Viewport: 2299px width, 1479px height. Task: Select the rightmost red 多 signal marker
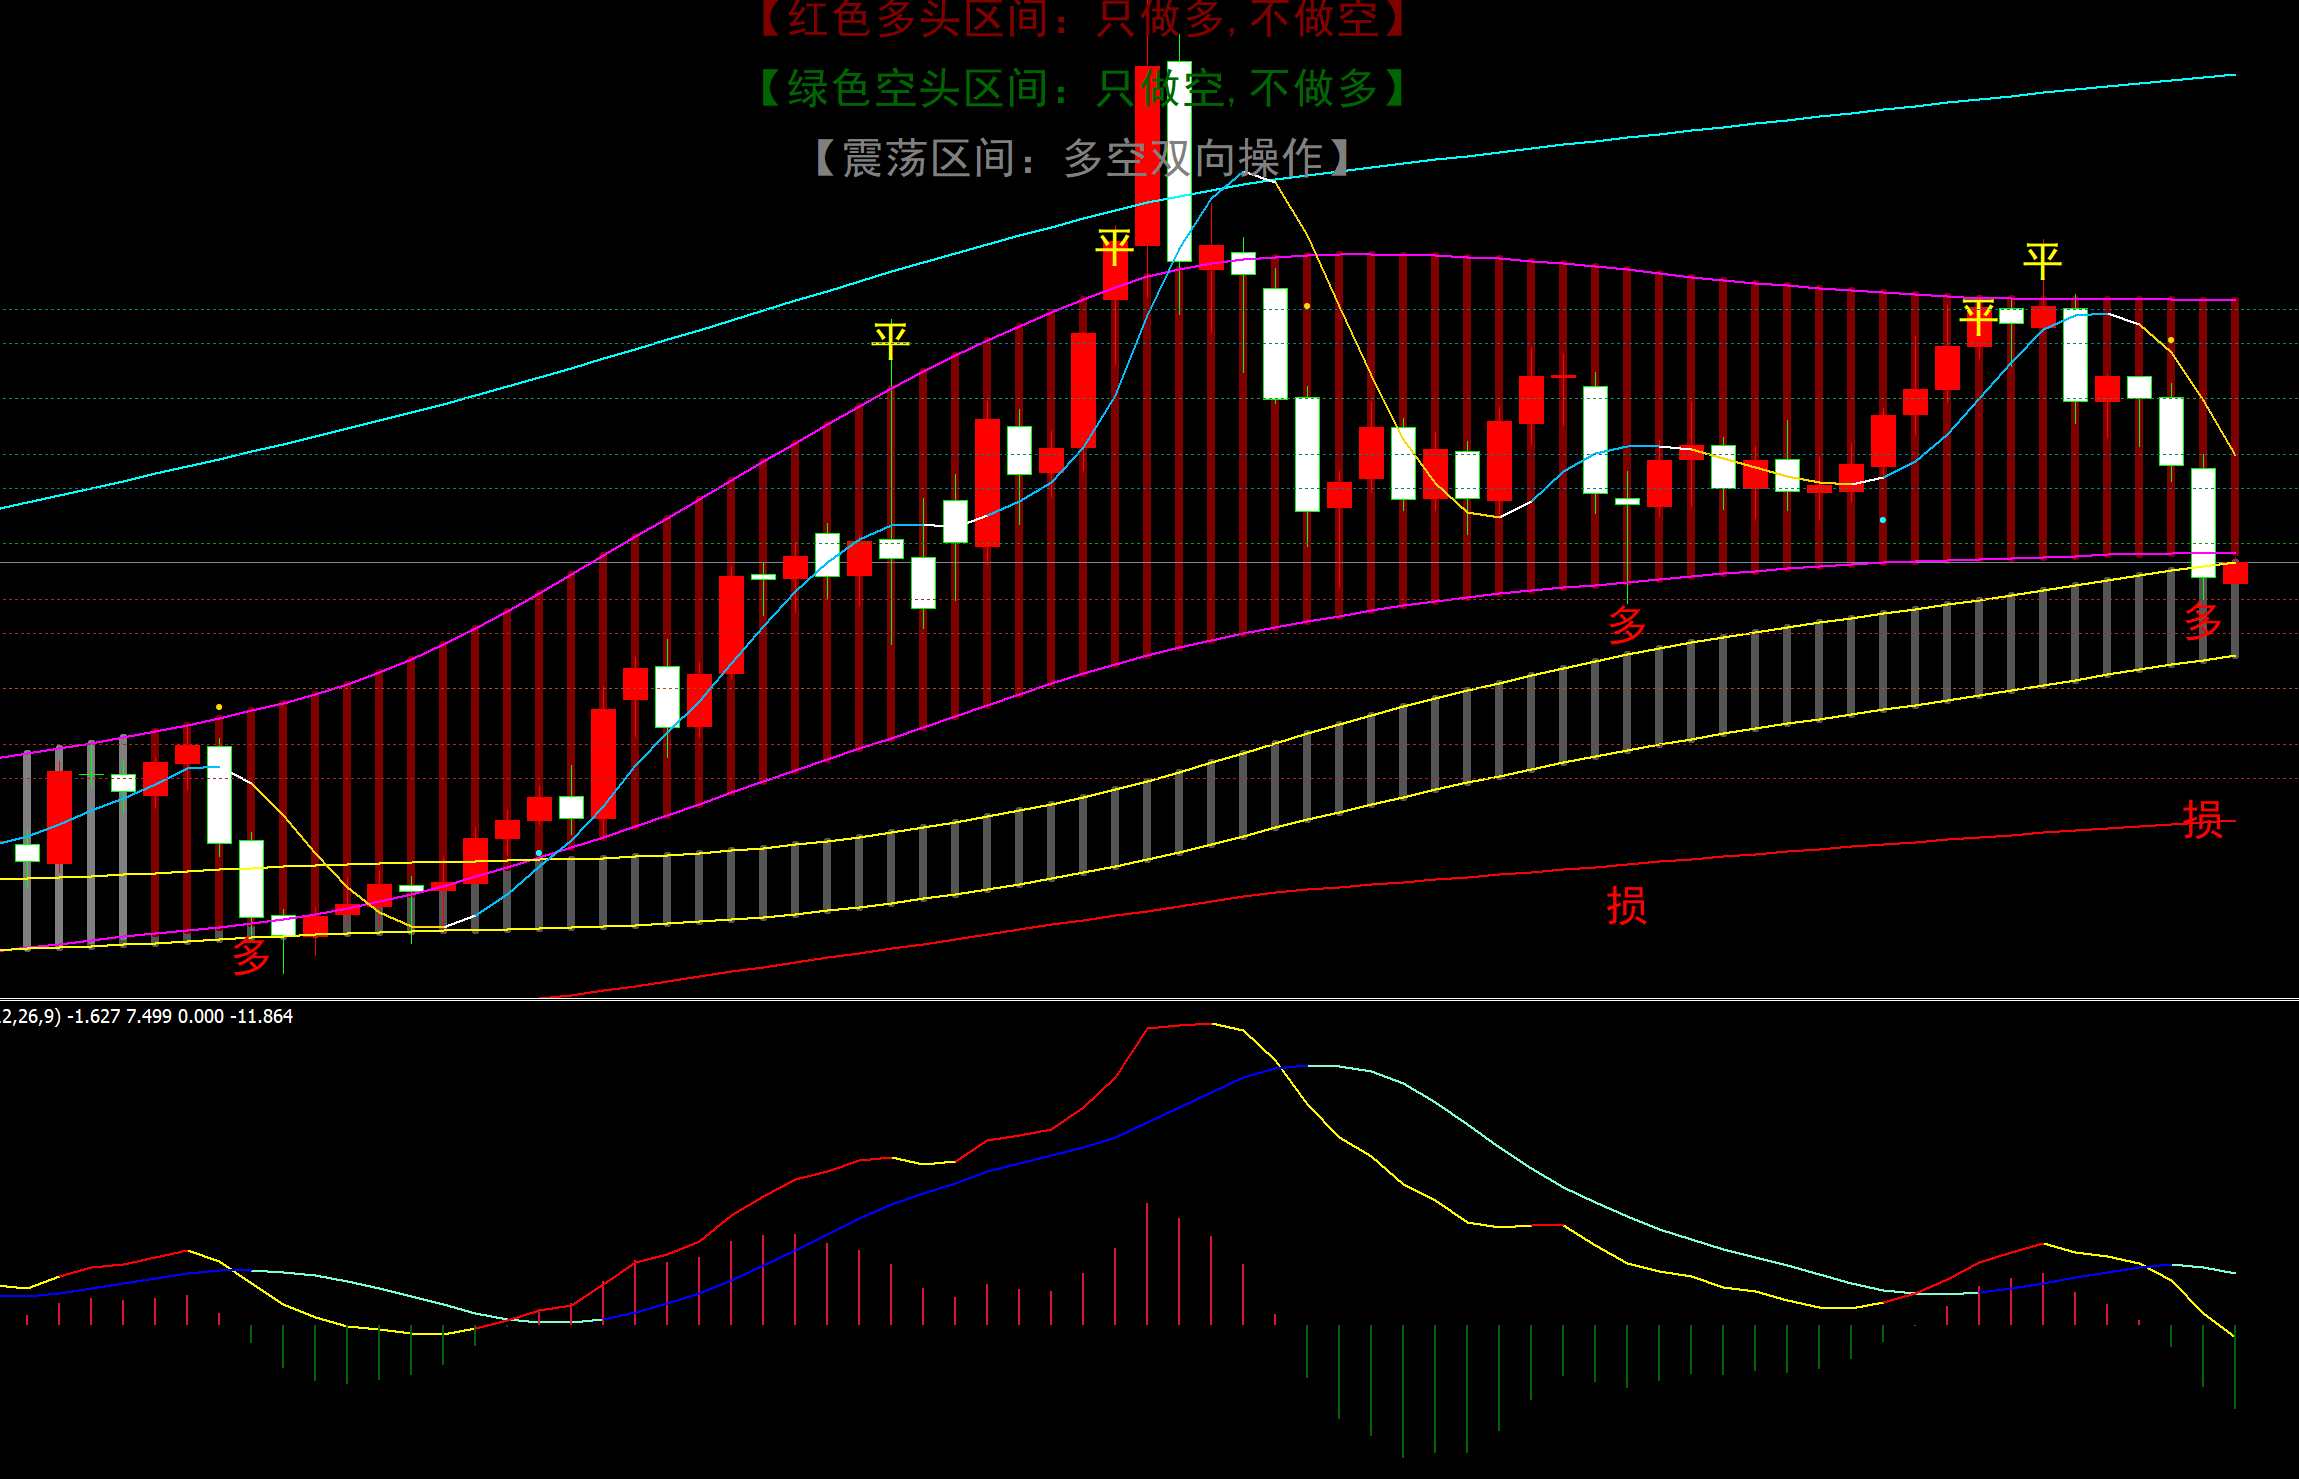tap(2202, 621)
